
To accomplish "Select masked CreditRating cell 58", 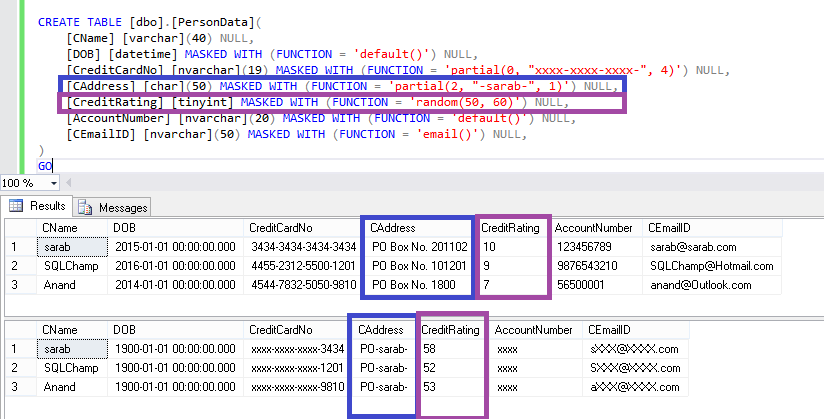I will tap(452, 349).
